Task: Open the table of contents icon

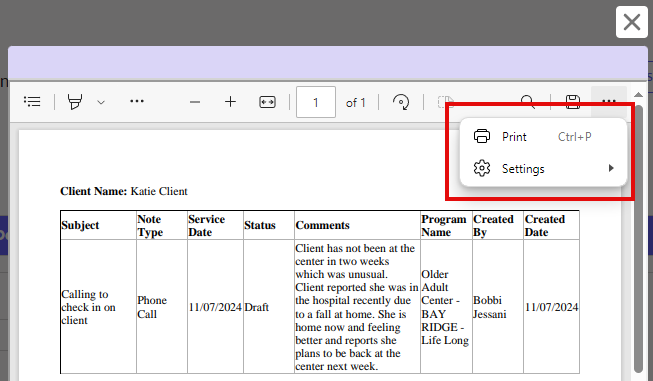Action: click(x=32, y=102)
